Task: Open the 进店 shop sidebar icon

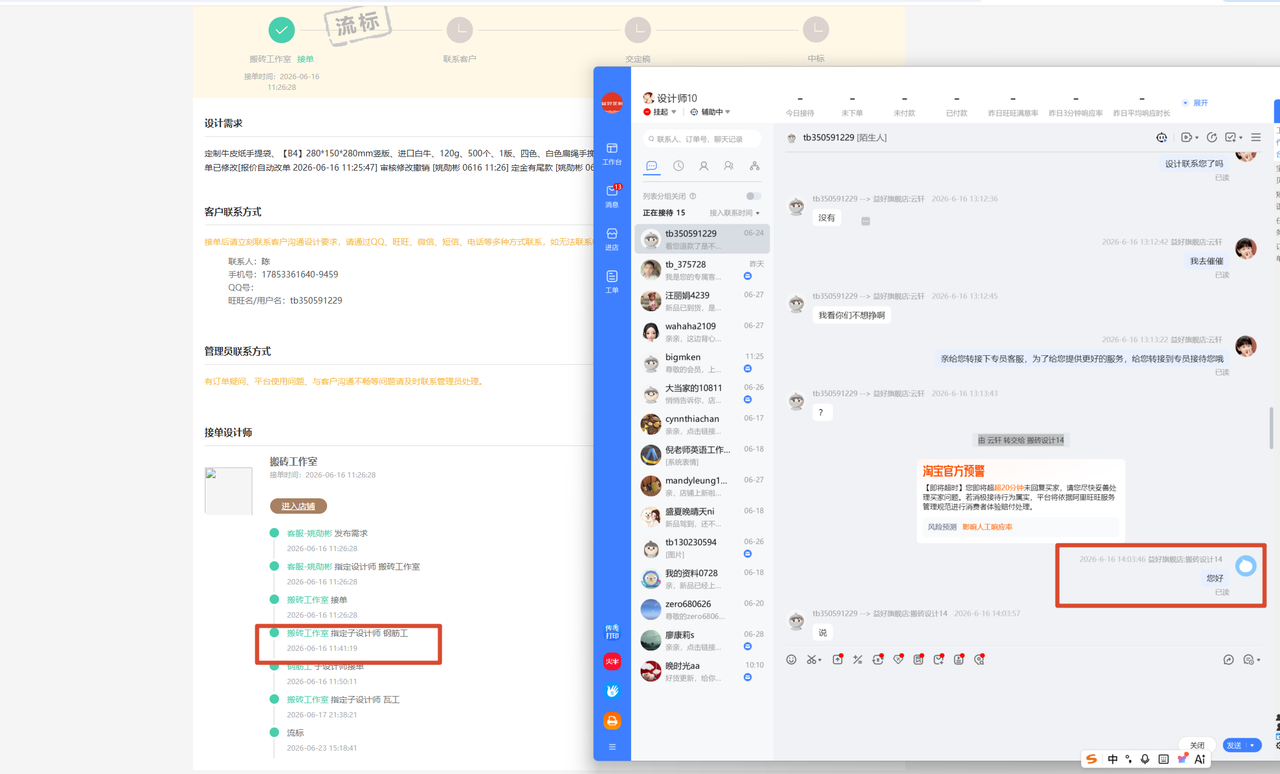Action: 612,238
